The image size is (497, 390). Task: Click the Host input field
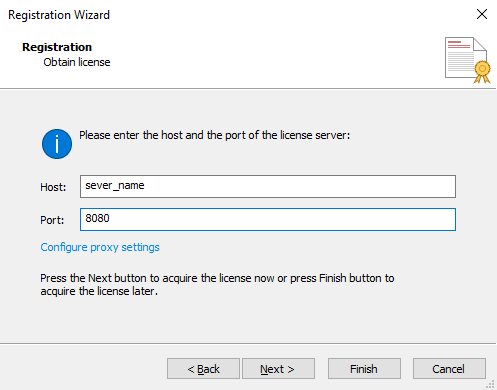coord(268,186)
